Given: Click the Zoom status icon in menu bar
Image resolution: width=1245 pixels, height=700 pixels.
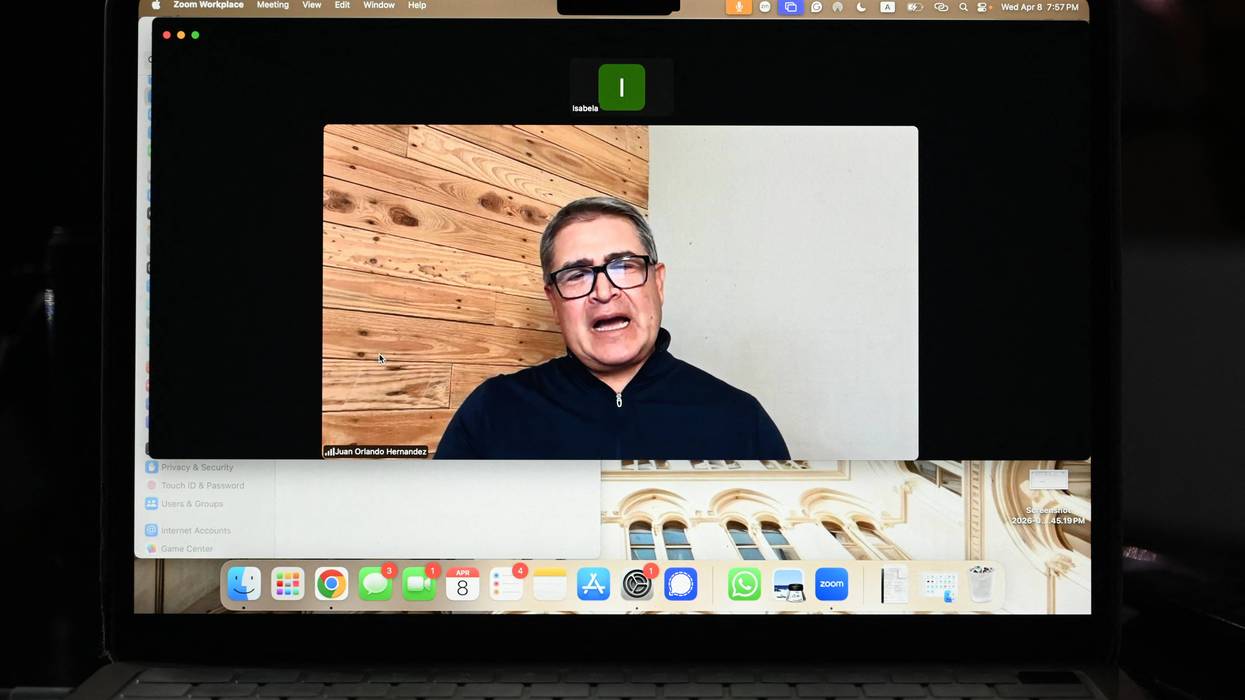Looking at the screenshot, I should tap(765, 7).
